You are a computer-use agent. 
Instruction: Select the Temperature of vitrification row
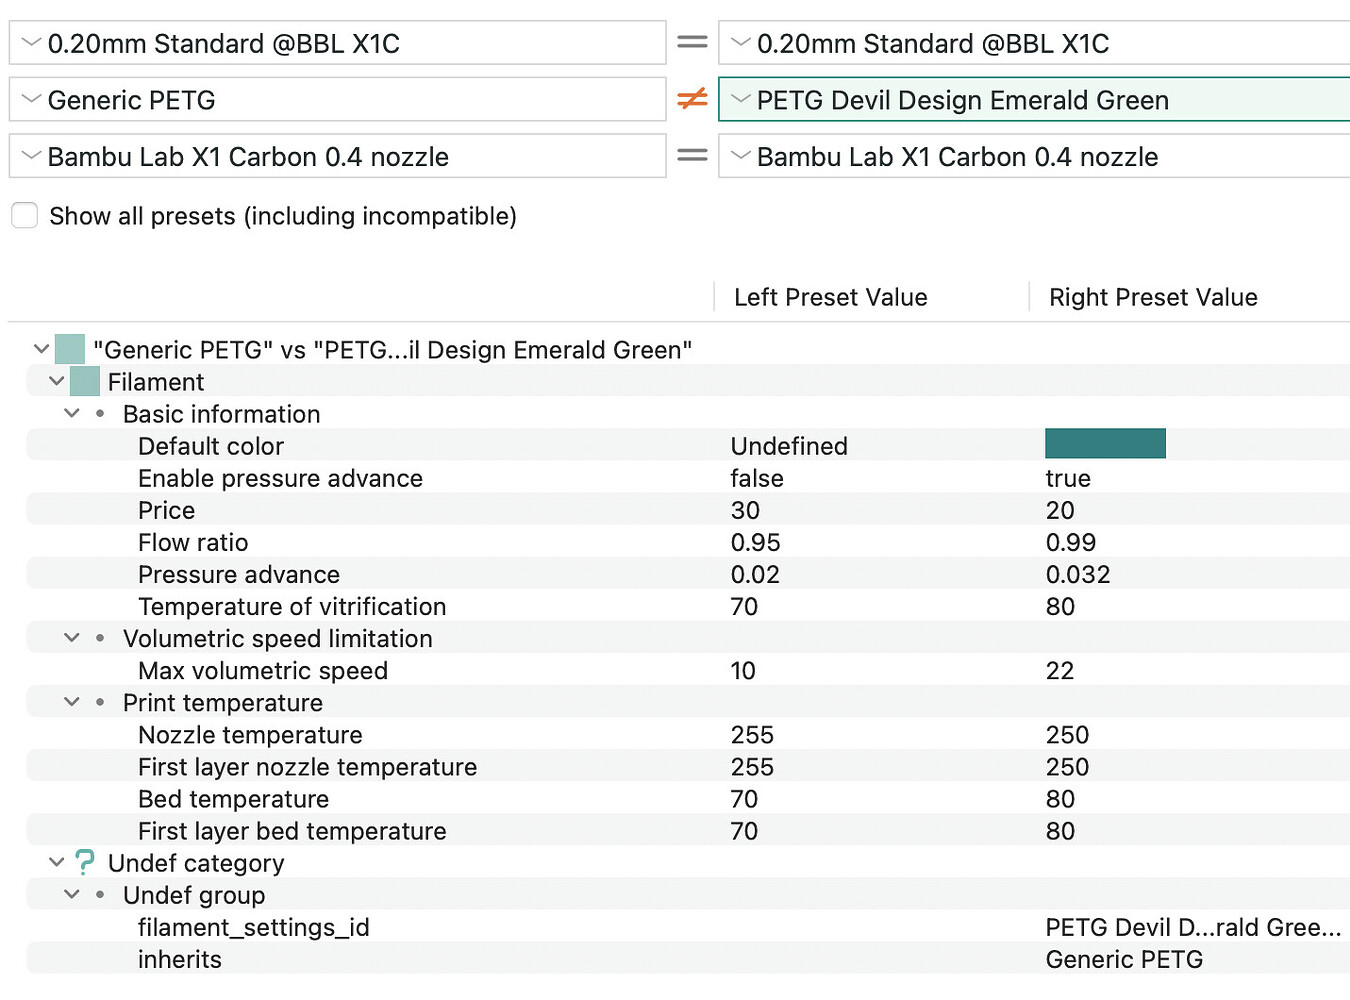pos(688,606)
